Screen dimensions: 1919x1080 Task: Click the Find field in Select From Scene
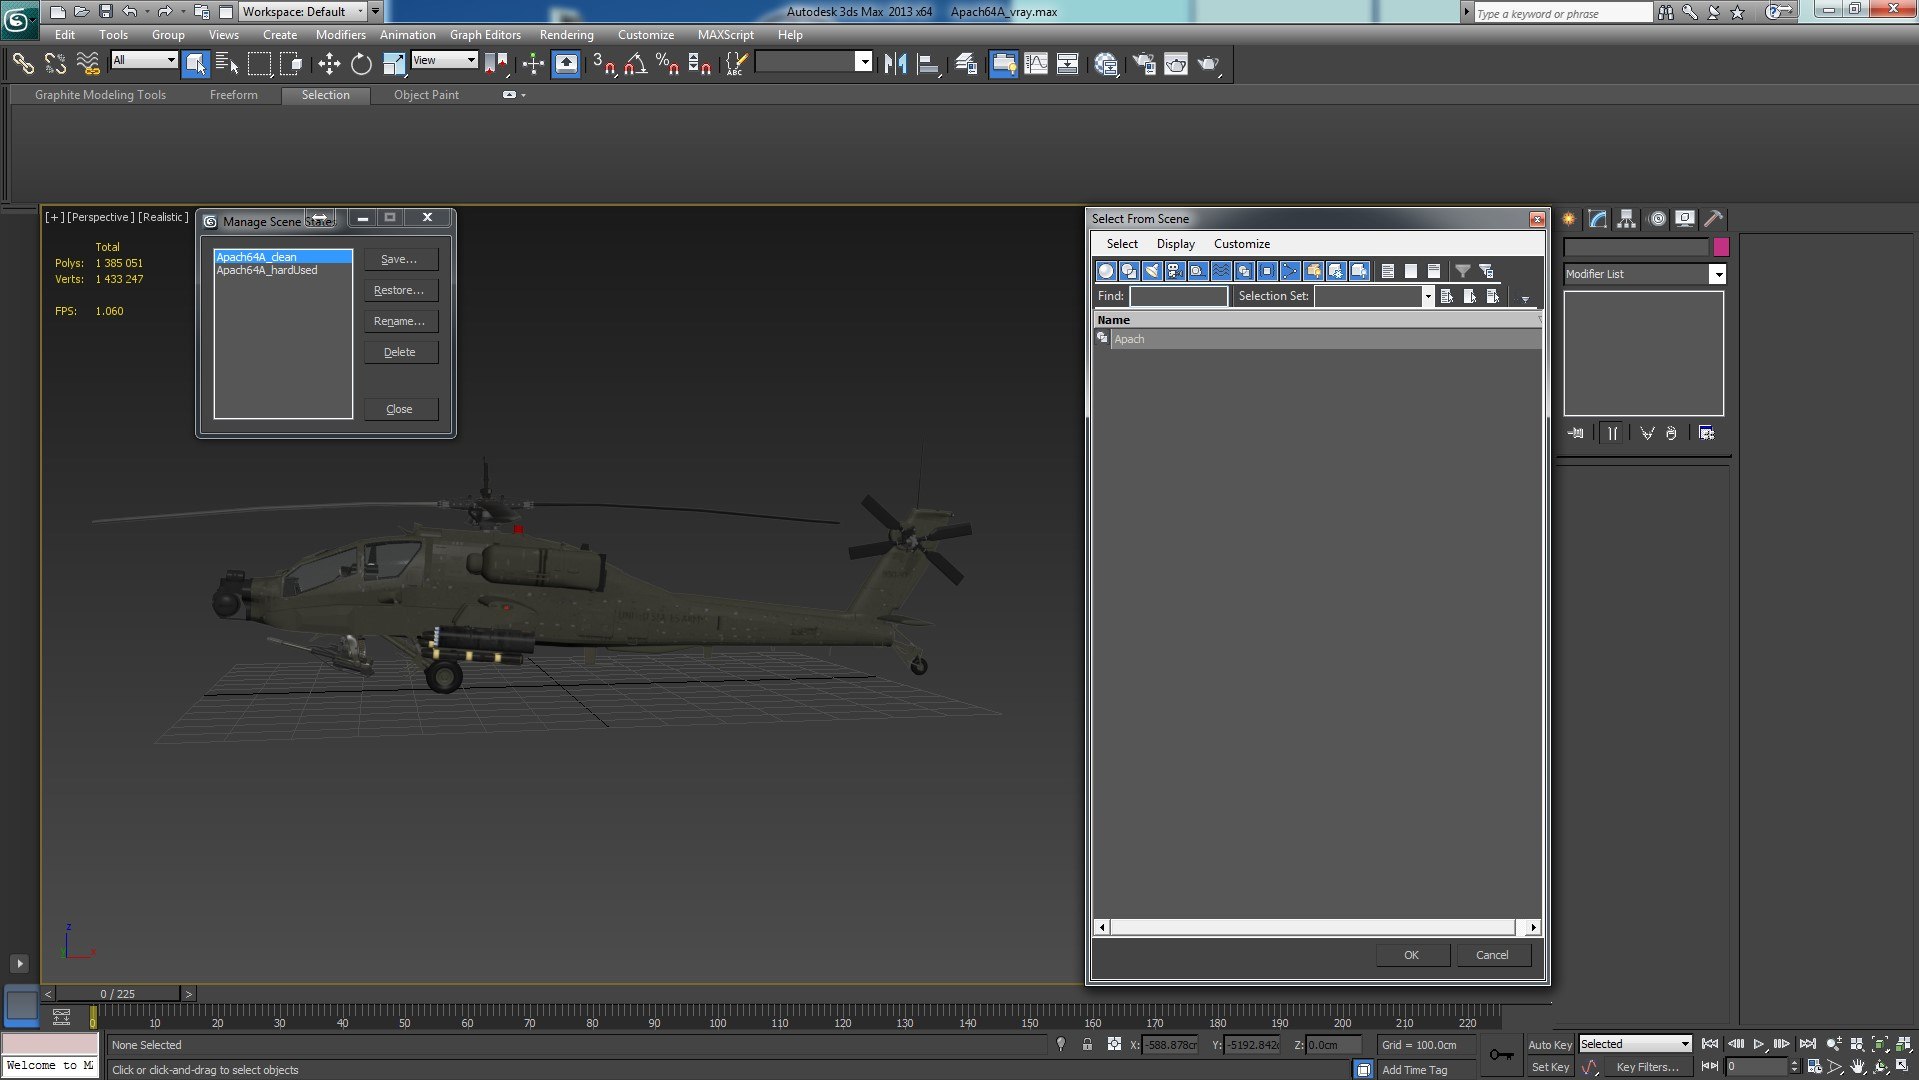[1179, 296]
